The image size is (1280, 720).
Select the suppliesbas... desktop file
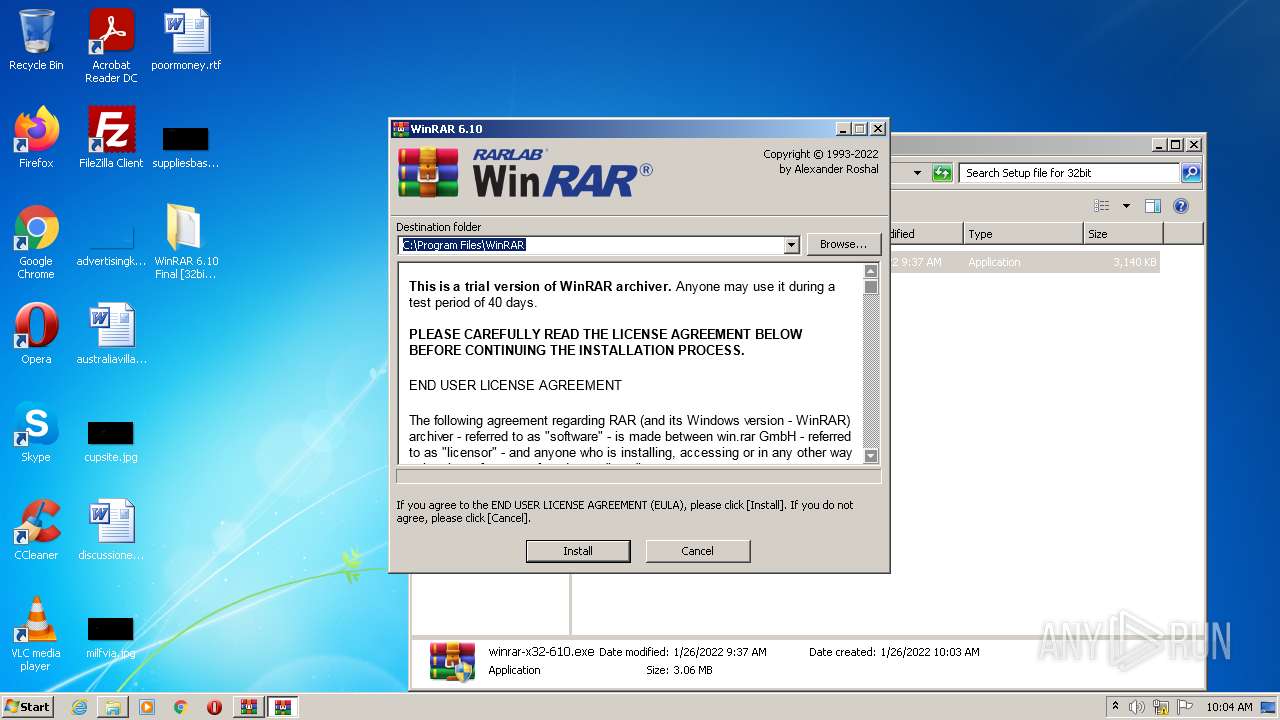coord(186,146)
